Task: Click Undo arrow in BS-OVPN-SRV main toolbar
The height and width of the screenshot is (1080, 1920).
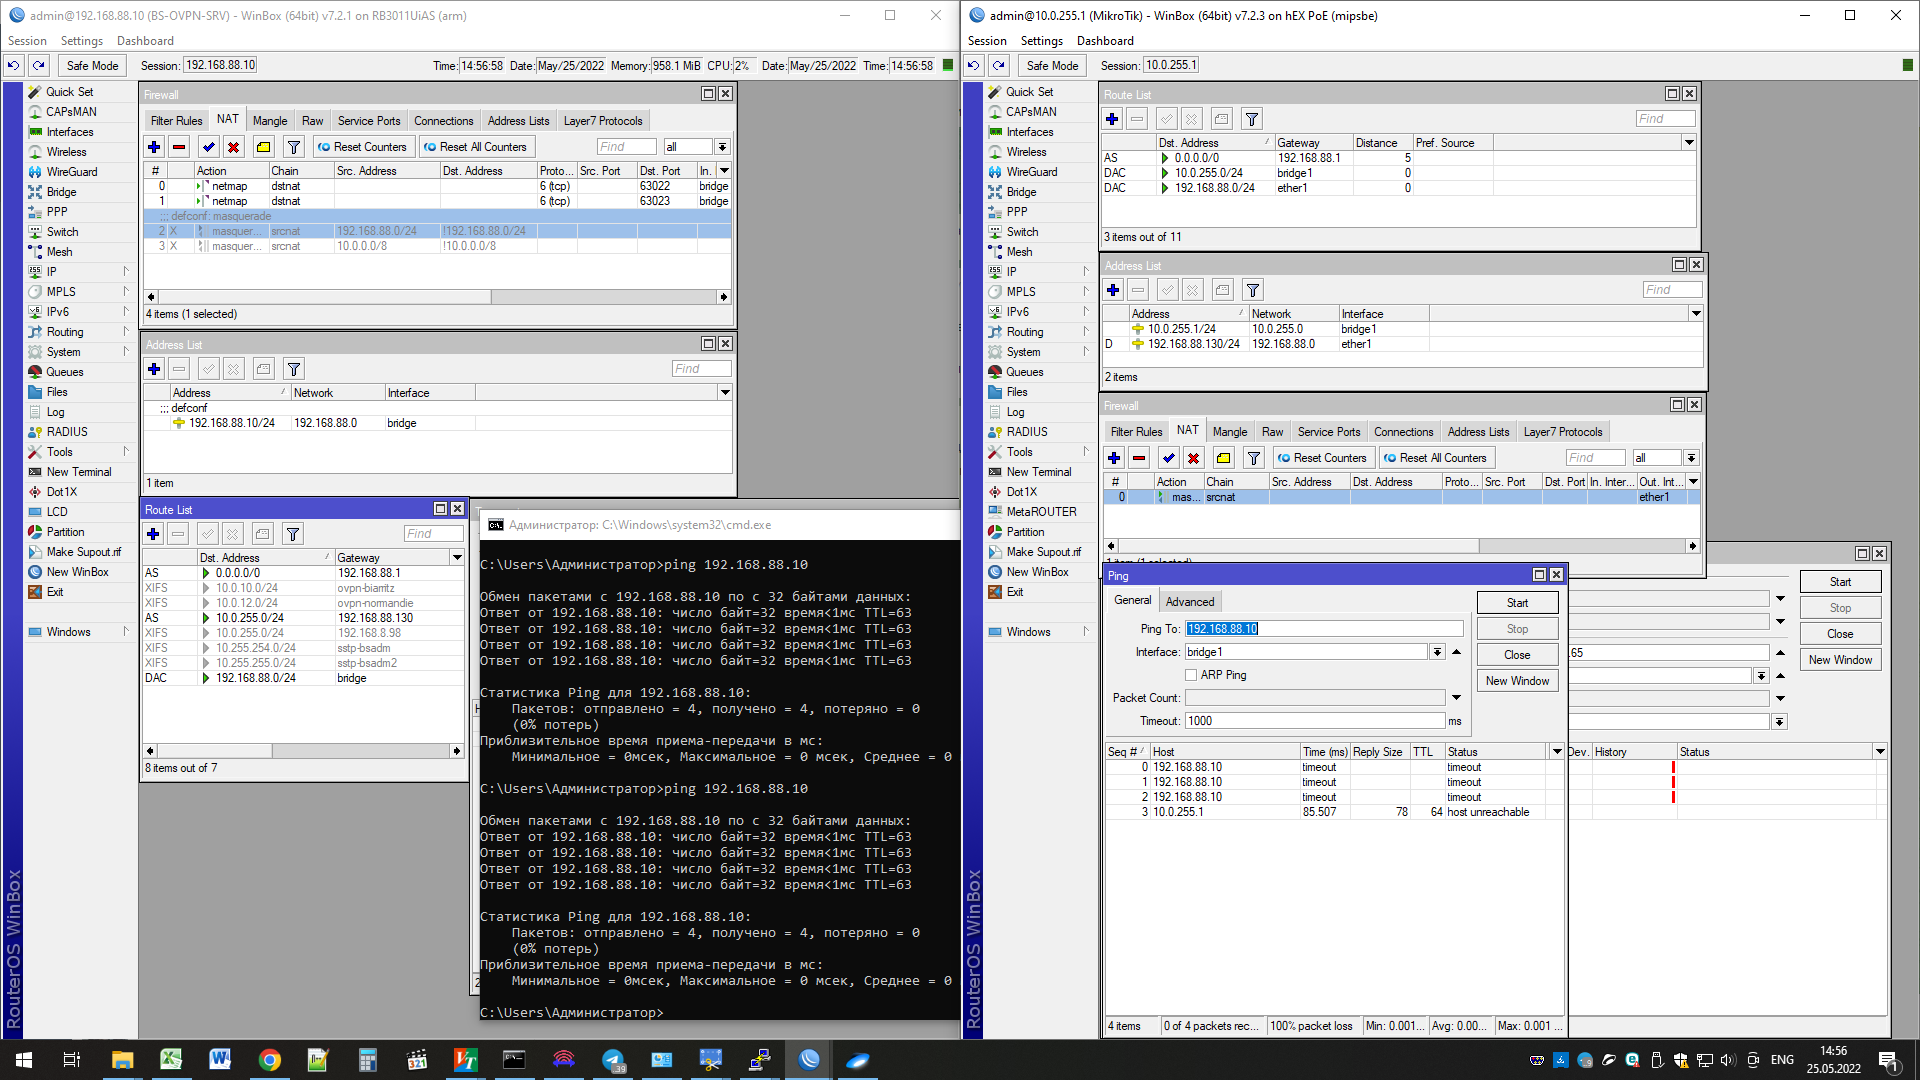Action: pyautogui.click(x=13, y=66)
